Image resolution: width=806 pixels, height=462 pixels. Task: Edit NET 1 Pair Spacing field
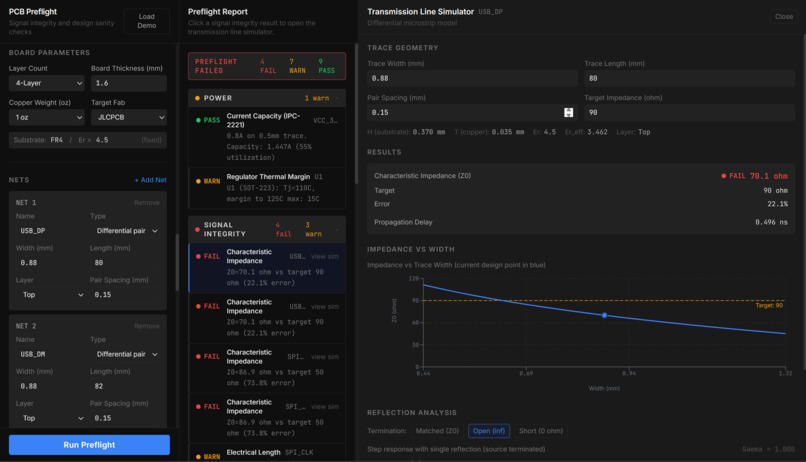126,294
